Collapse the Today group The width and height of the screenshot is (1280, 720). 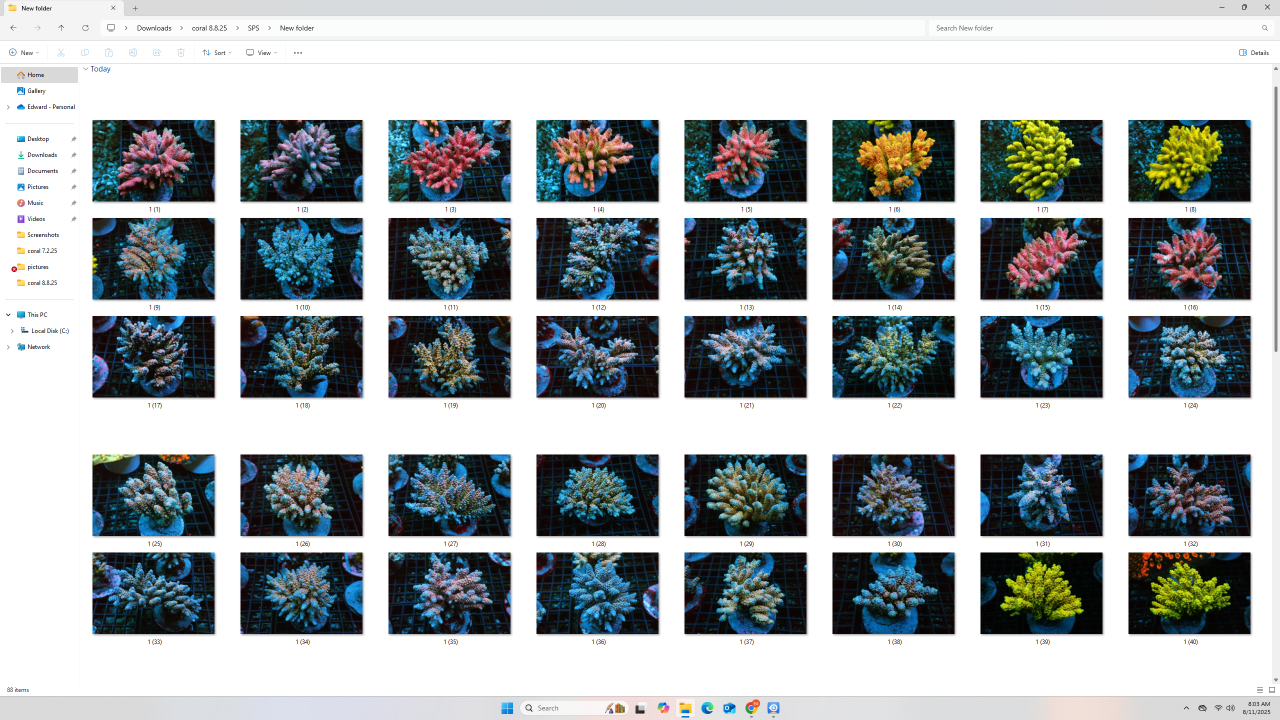86,69
